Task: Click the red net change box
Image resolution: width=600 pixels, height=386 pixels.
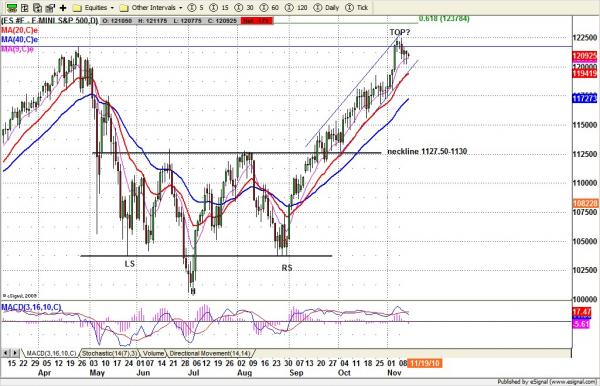Action: click(257, 21)
